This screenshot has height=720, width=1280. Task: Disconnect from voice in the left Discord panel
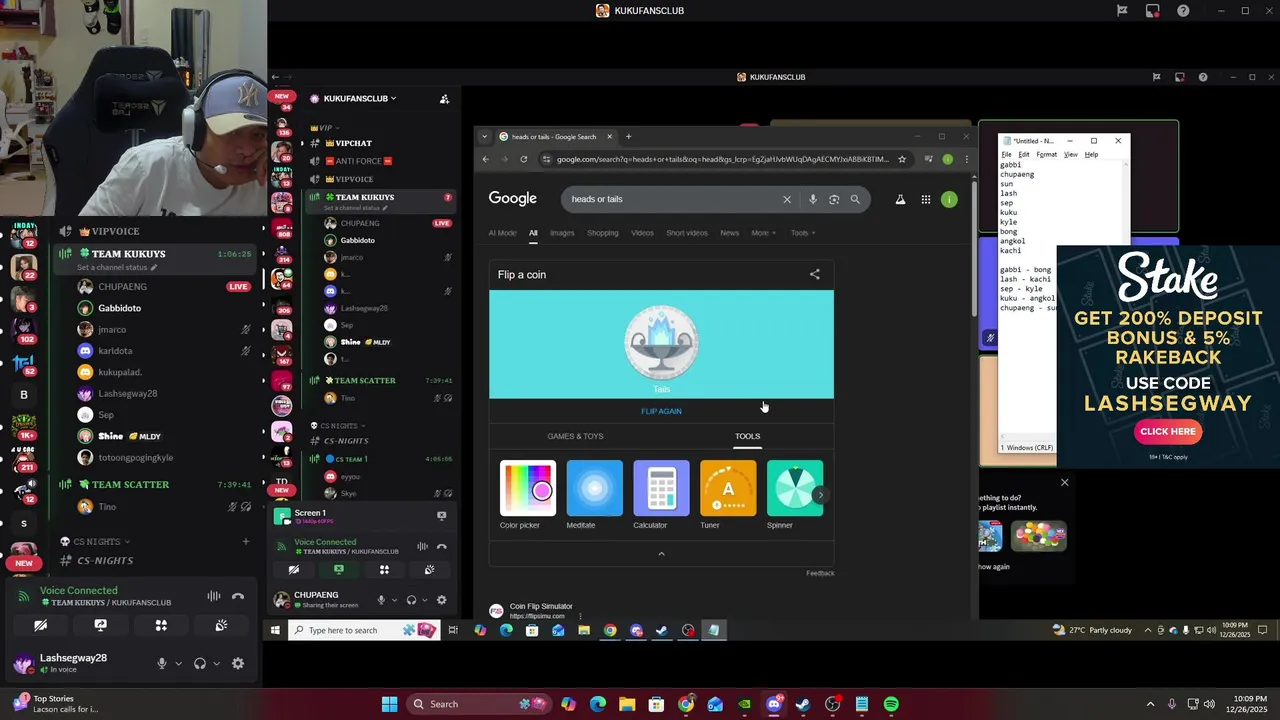pyautogui.click(x=238, y=596)
